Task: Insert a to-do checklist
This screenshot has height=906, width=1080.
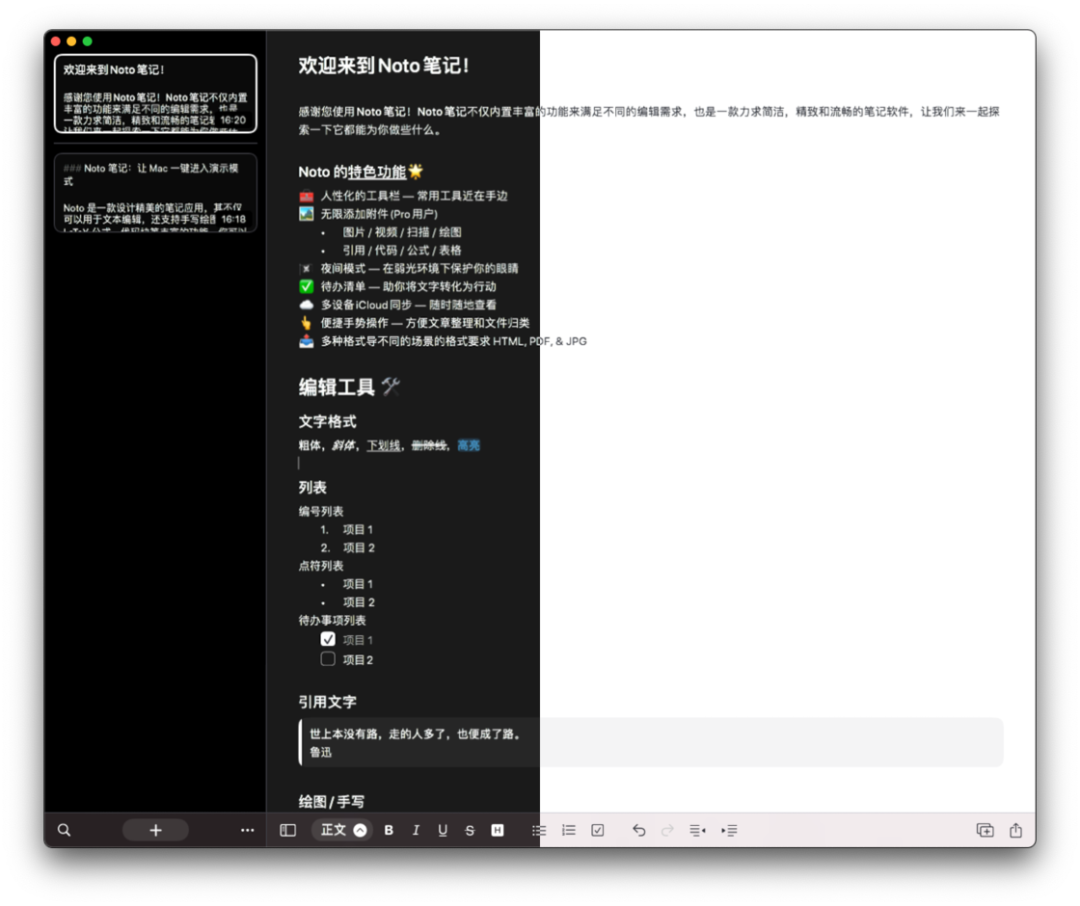Action: [598, 830]
